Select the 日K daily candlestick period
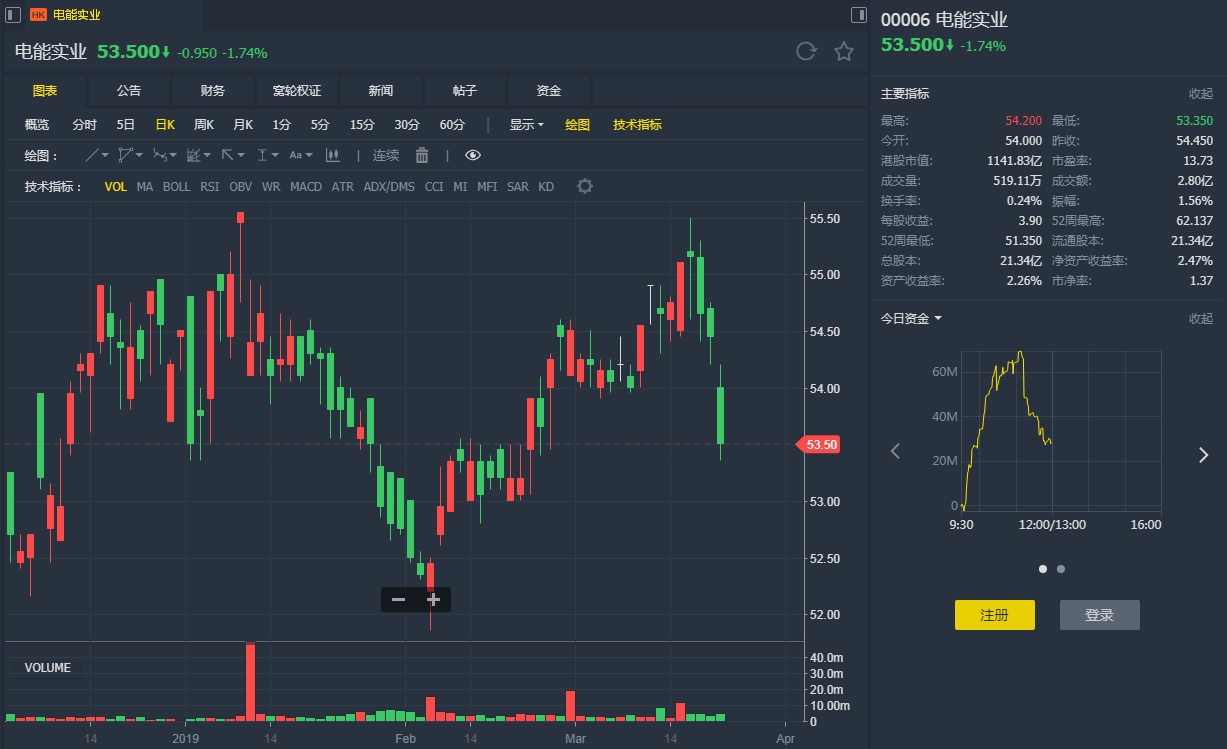The width and height of the screenshot is (1227, 749). click(165, 125)
